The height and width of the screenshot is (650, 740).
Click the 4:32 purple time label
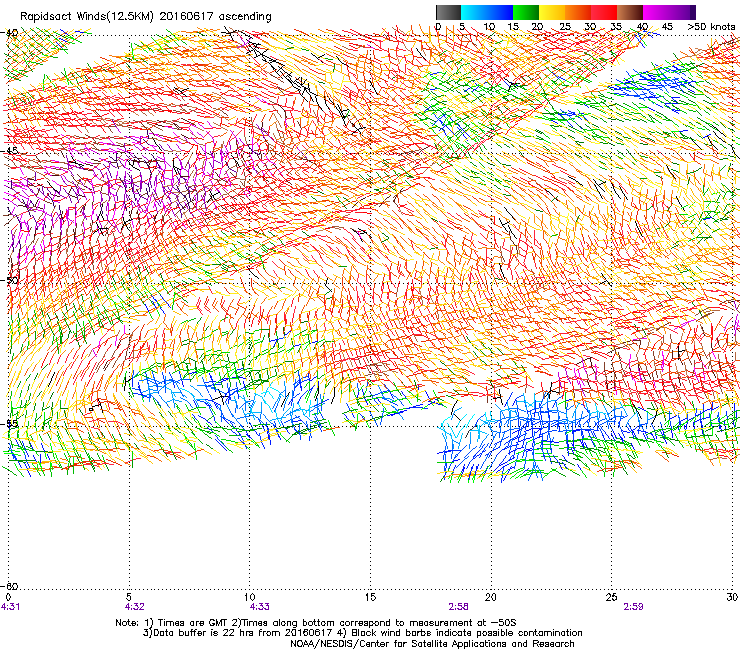(135, 607)
